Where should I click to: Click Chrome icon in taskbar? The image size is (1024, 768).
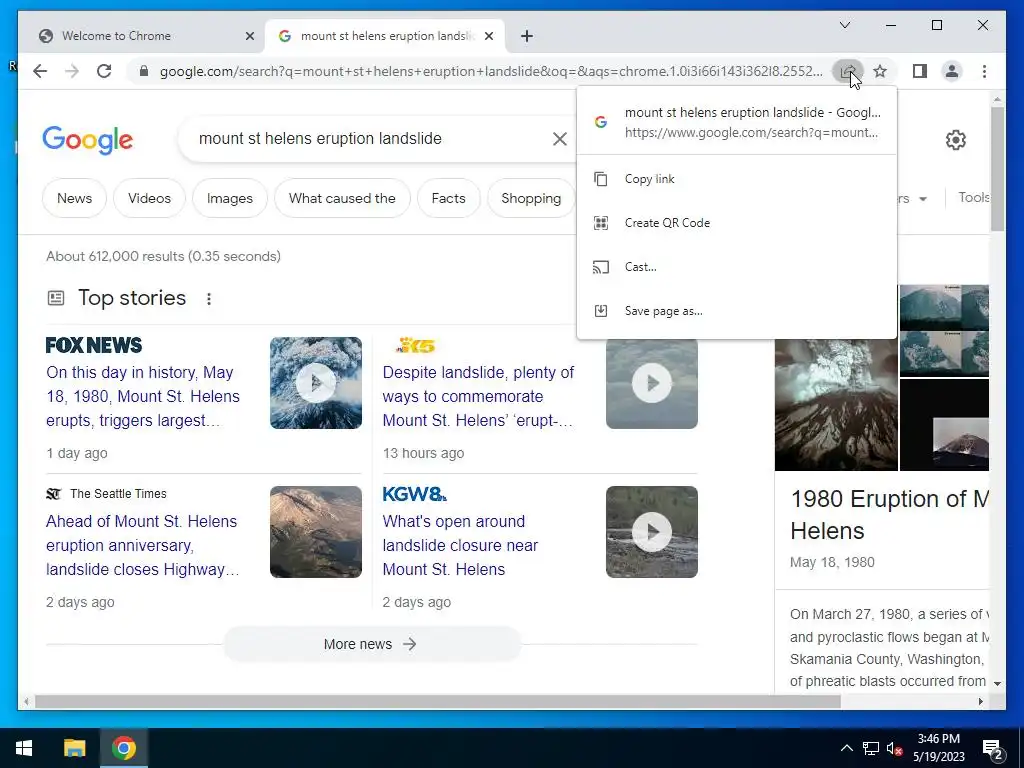pyautogui.click(x=123, y=748)
